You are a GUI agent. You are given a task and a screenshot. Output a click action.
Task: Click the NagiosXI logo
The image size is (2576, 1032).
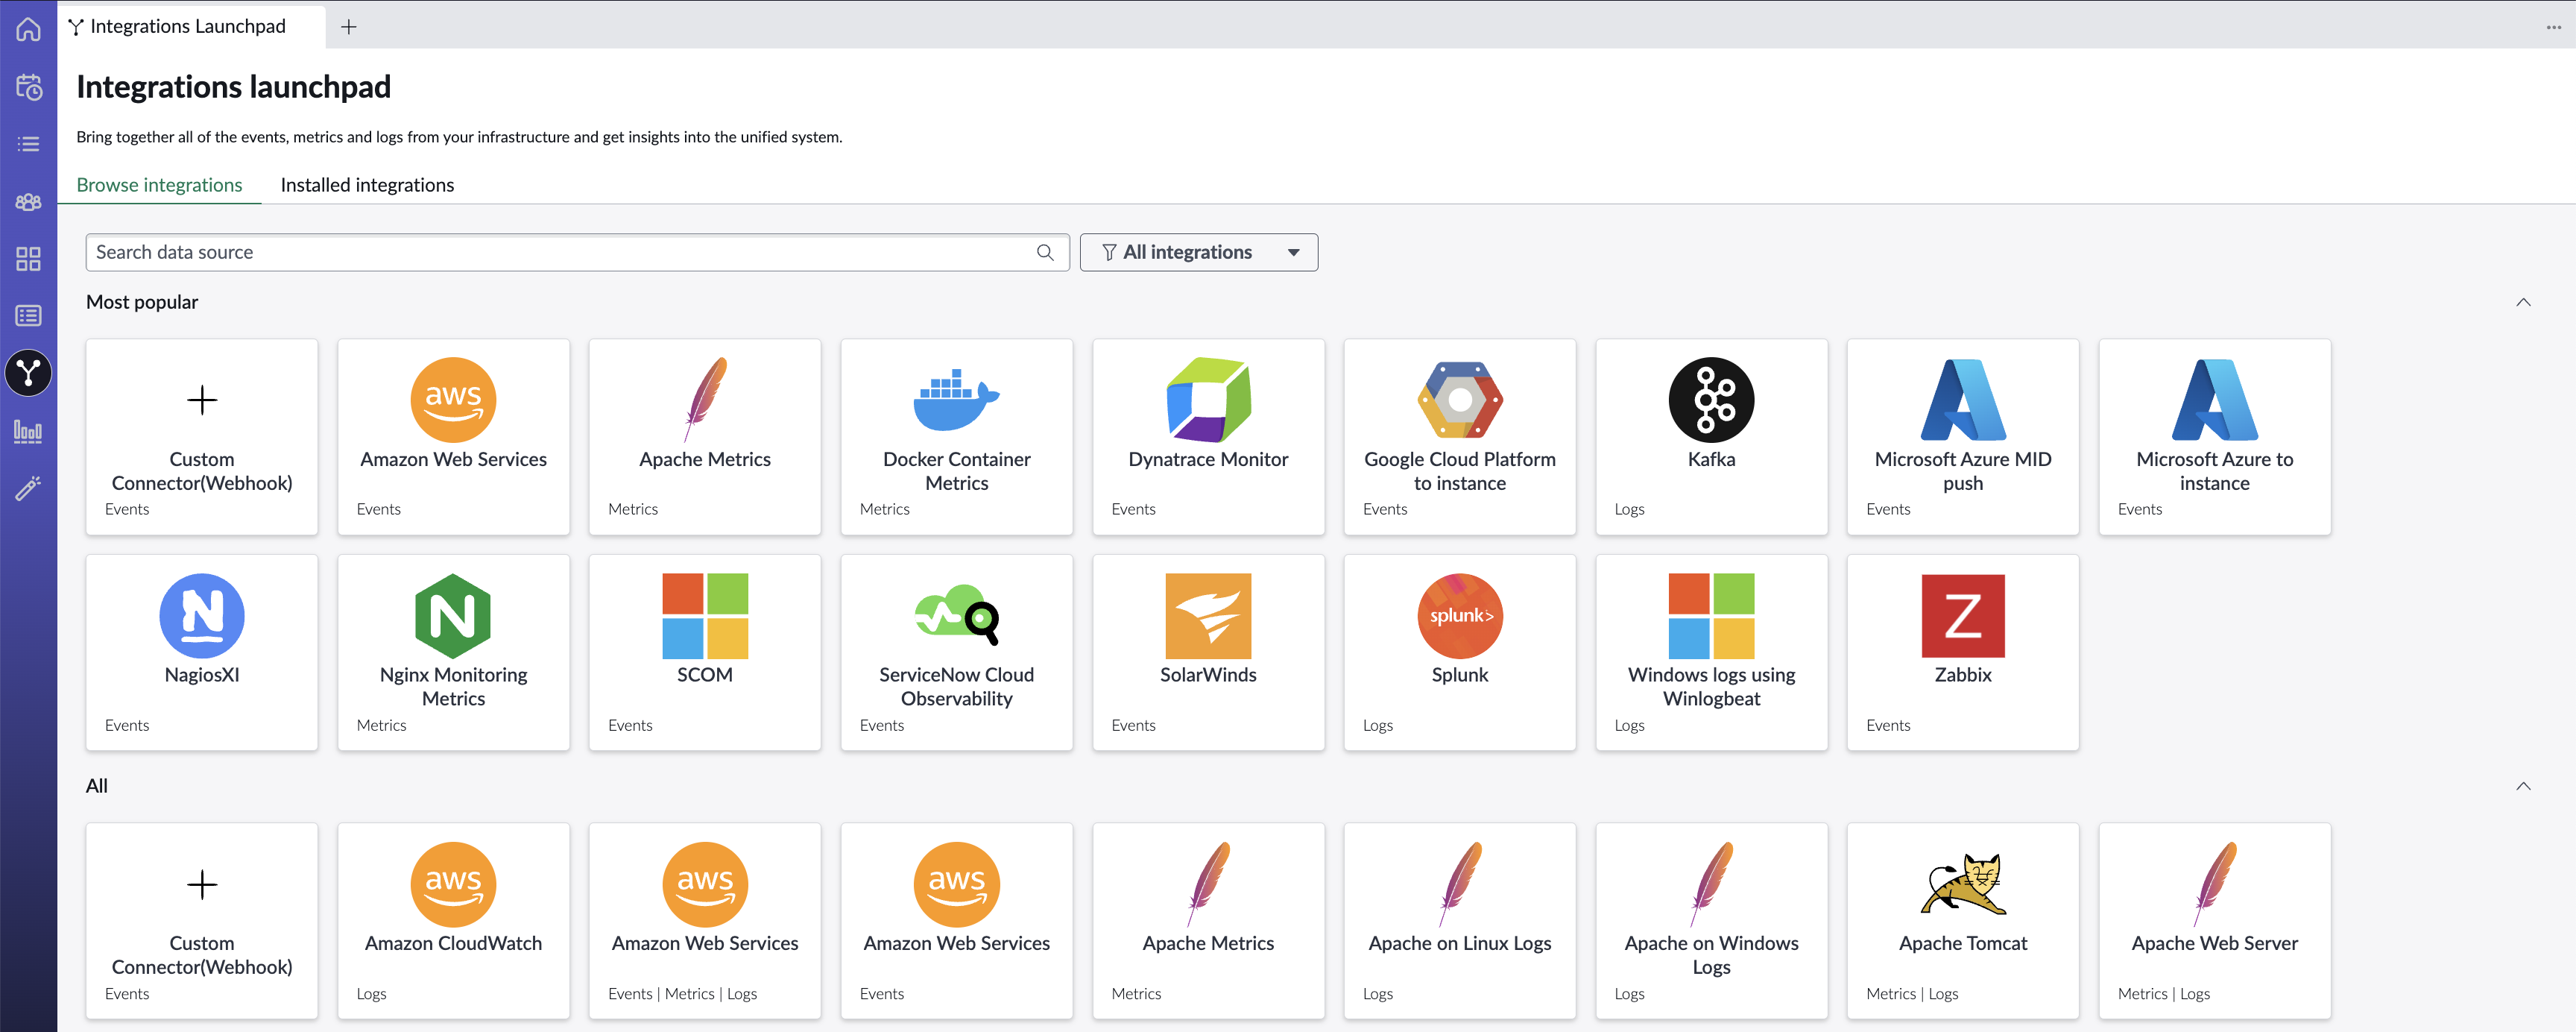pos(202,616)
